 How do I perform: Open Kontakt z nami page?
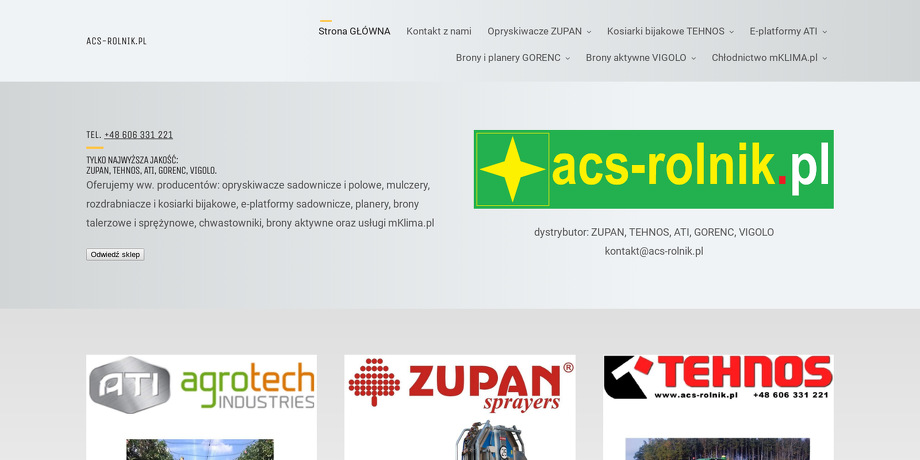(439, 31)
